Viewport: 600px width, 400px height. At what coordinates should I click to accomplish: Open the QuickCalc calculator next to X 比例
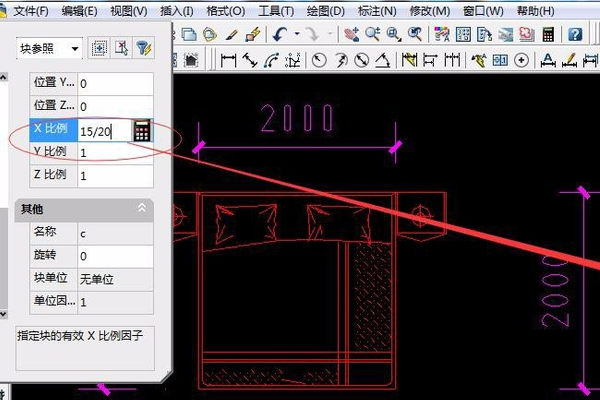pos(142,131)
